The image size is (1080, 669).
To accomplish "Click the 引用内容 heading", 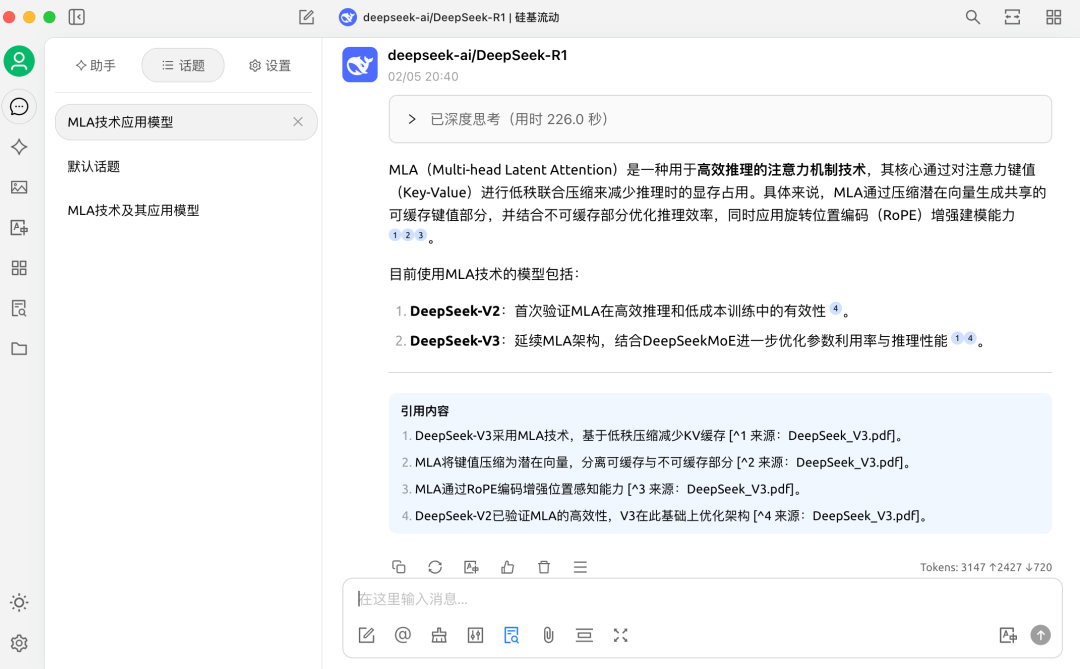I will click(x=424, y=411).
